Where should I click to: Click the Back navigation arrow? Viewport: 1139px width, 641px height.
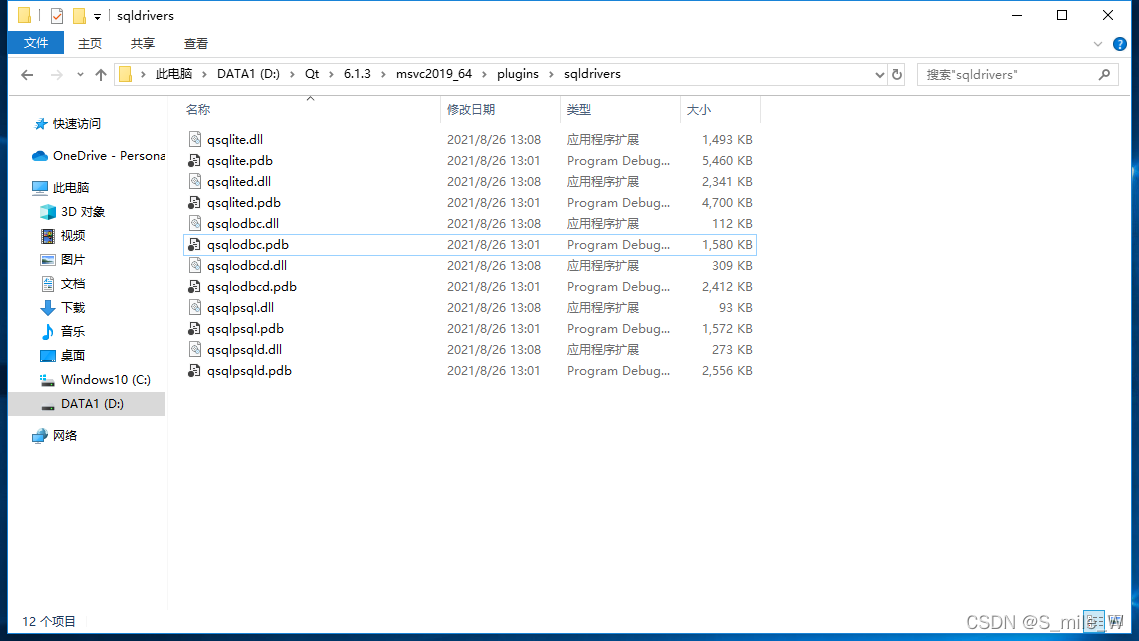[x=28, y=74]
